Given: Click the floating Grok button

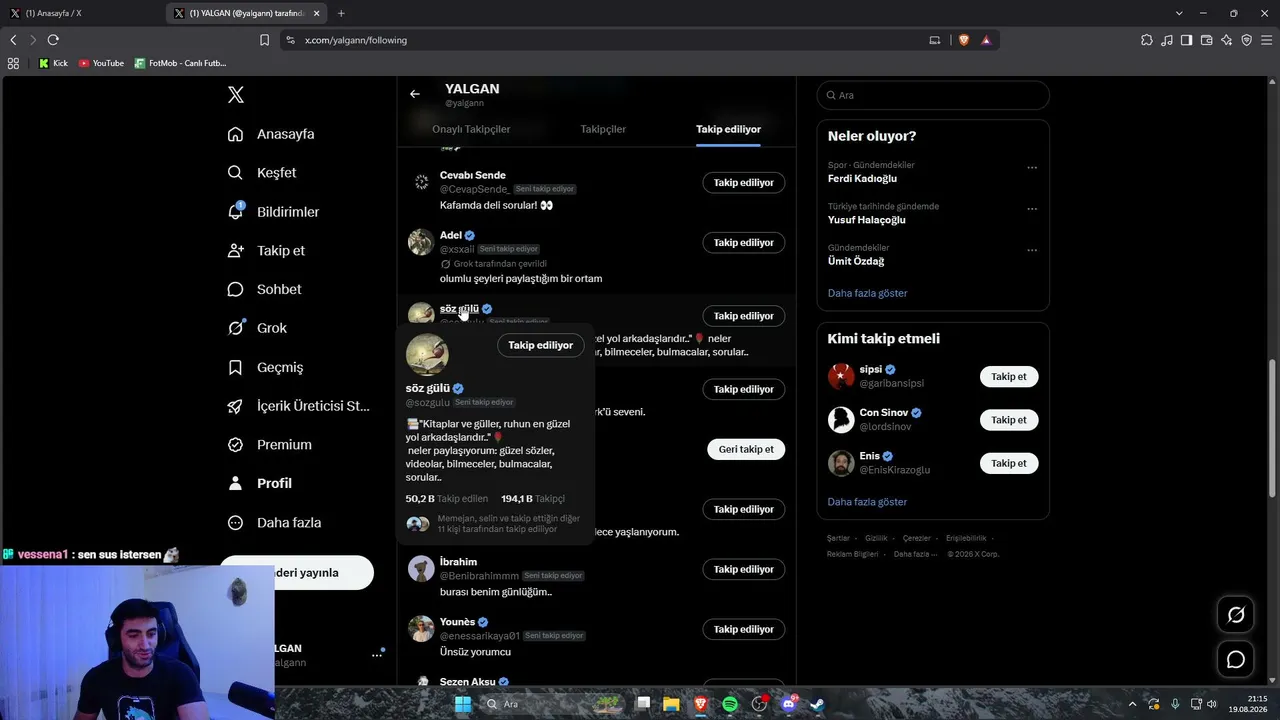Looking at the screenshot, I should 1236,615.
